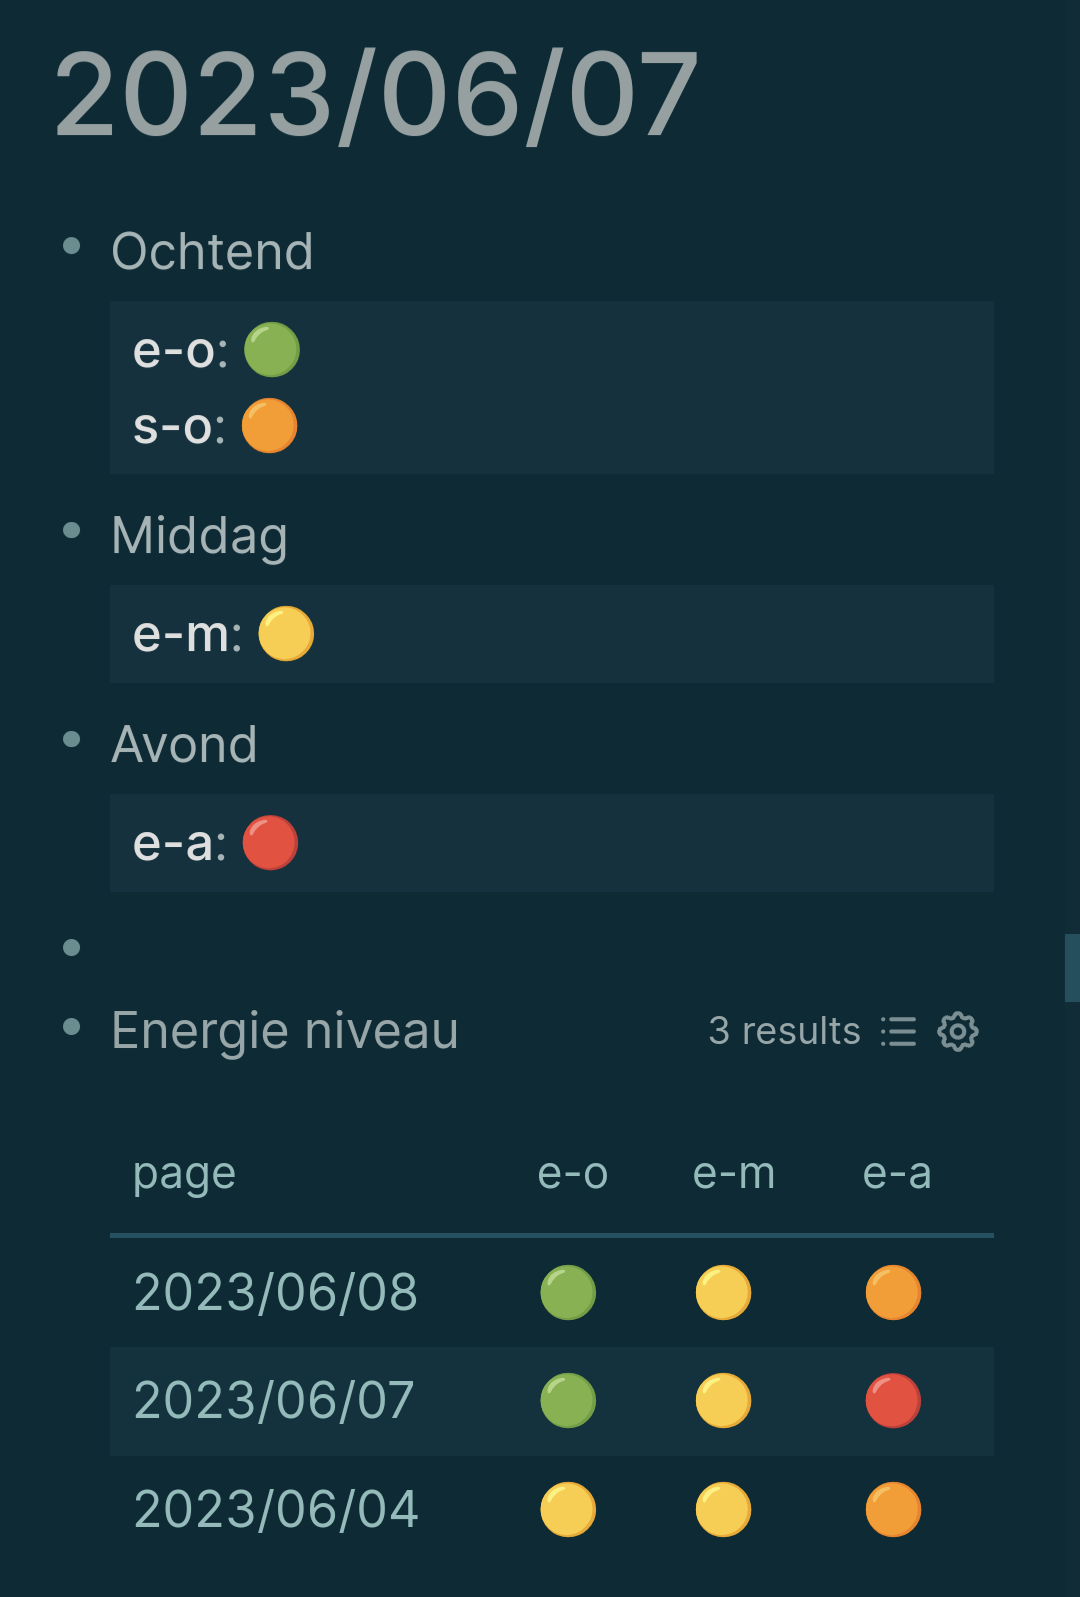Viewport: 1080px width, 1597px height.
Task: Click the orange circle next to s-o
Action: pos(270,426)
